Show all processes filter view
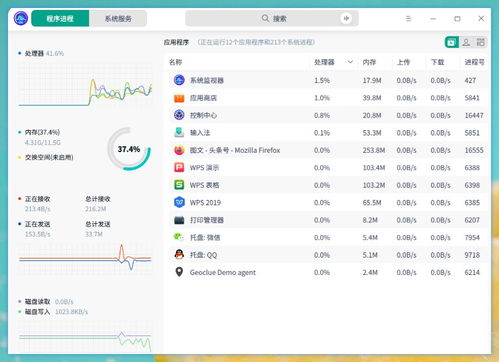This screenshot has height=362, width=499. pyautogui.click(x=480, y=42)
